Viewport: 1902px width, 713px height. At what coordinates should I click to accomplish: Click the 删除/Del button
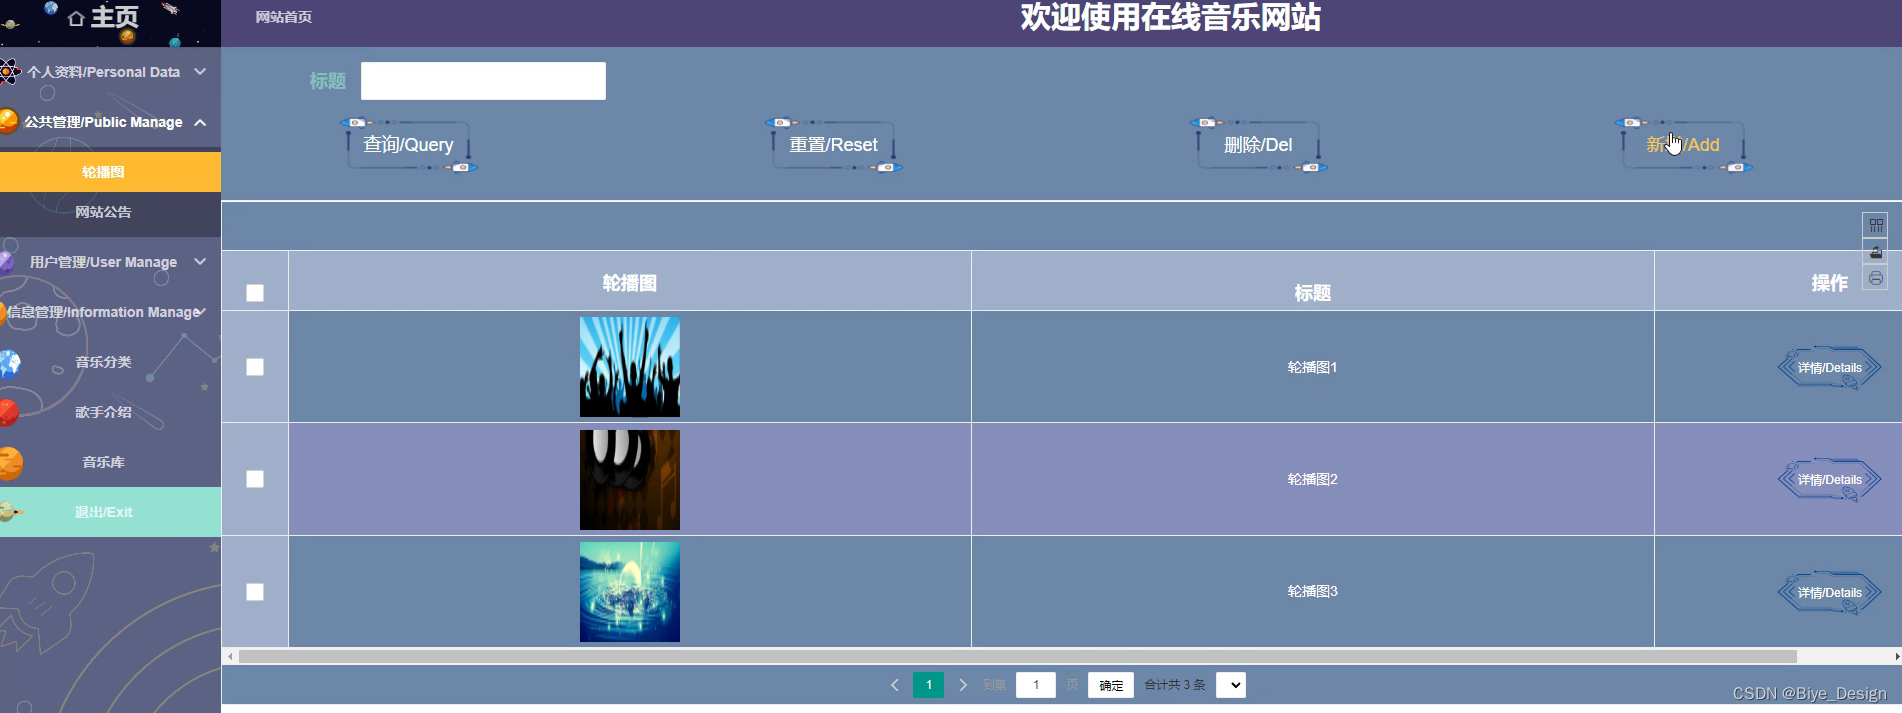pos(1259,145)
